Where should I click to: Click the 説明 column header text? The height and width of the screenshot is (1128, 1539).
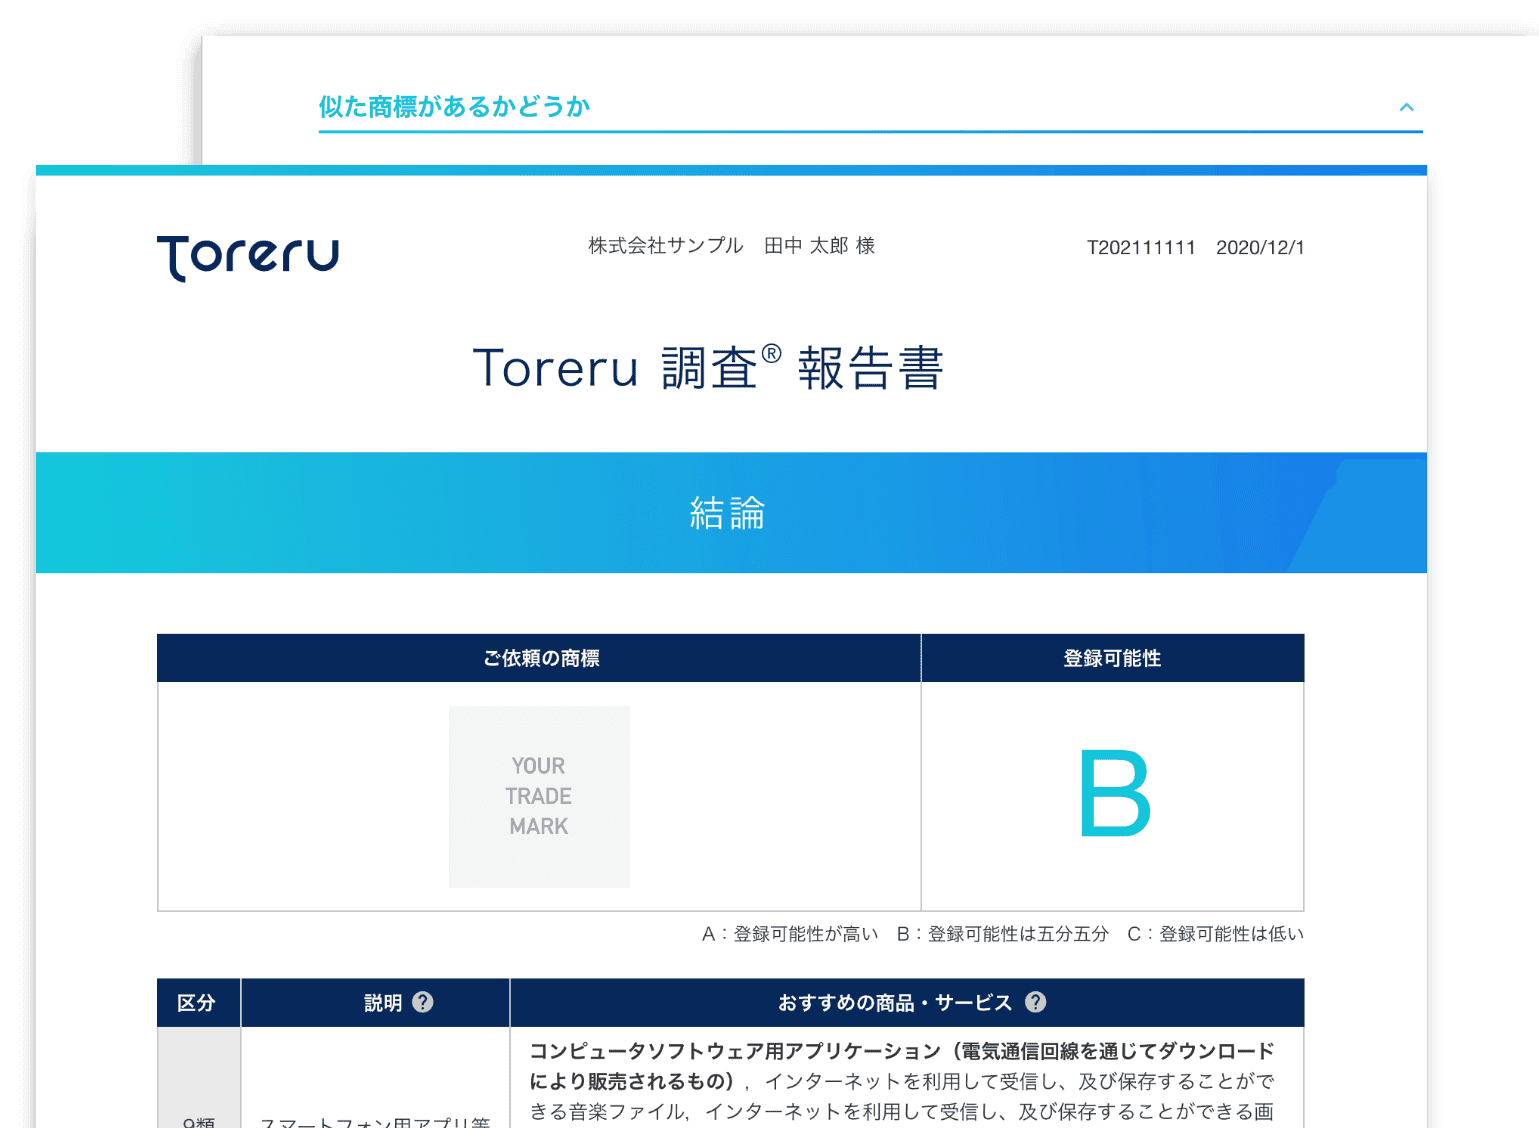coord(383,1003)
